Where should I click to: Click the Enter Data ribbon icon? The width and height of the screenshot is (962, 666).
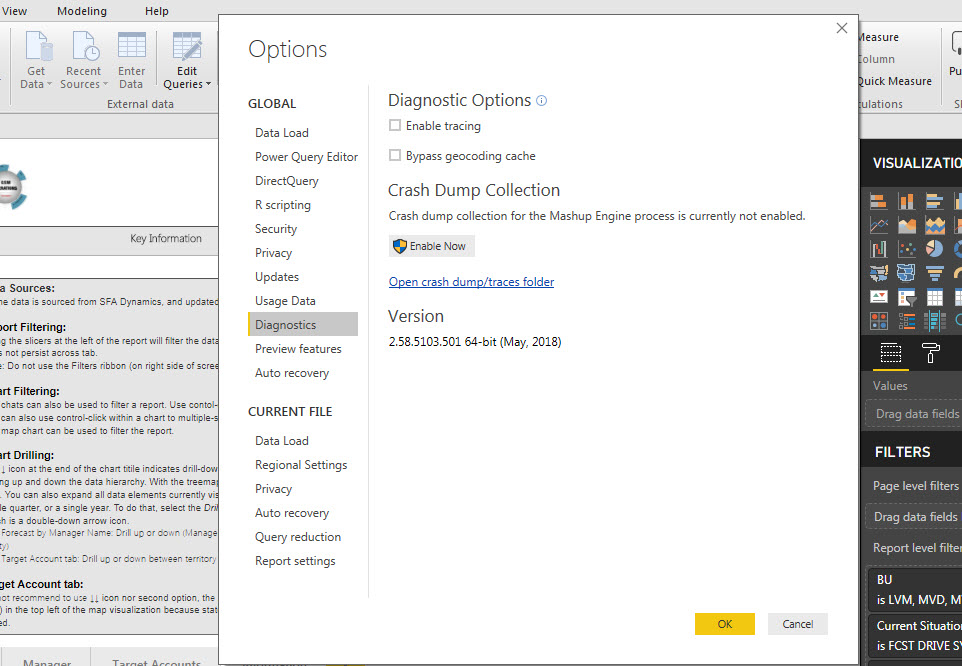[x=131, y=46]
